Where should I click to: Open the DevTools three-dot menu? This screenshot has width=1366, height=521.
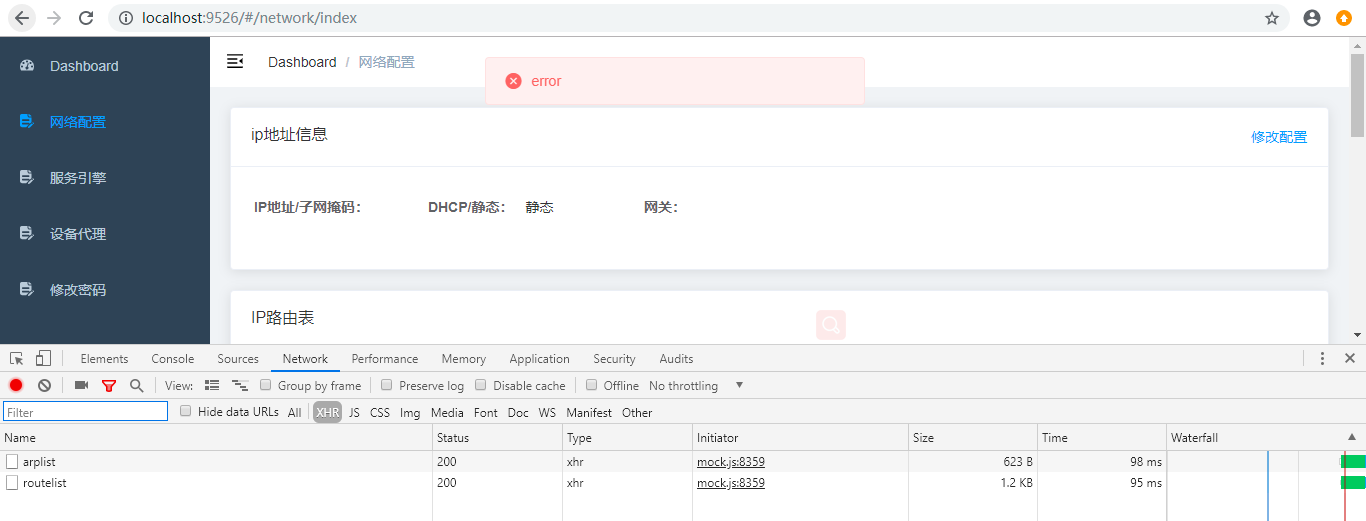pyautogui.click(x=1322, y=358)
